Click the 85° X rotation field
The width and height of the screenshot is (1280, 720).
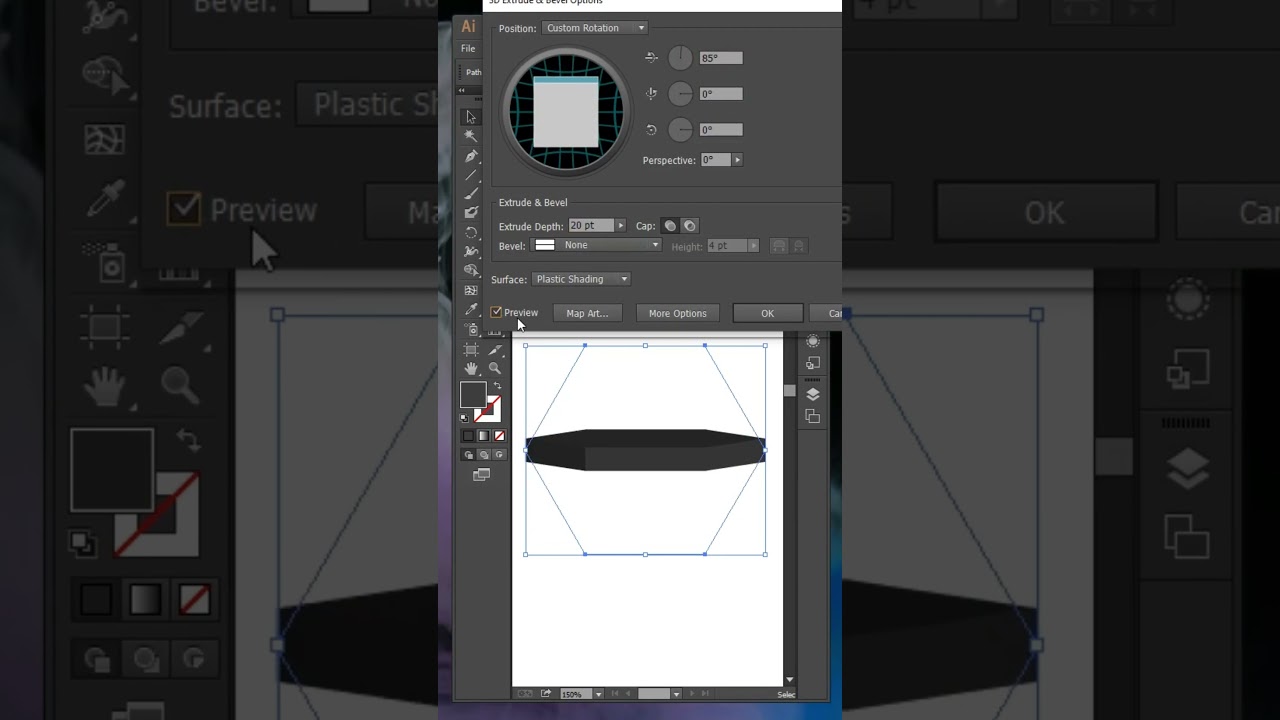721,58
